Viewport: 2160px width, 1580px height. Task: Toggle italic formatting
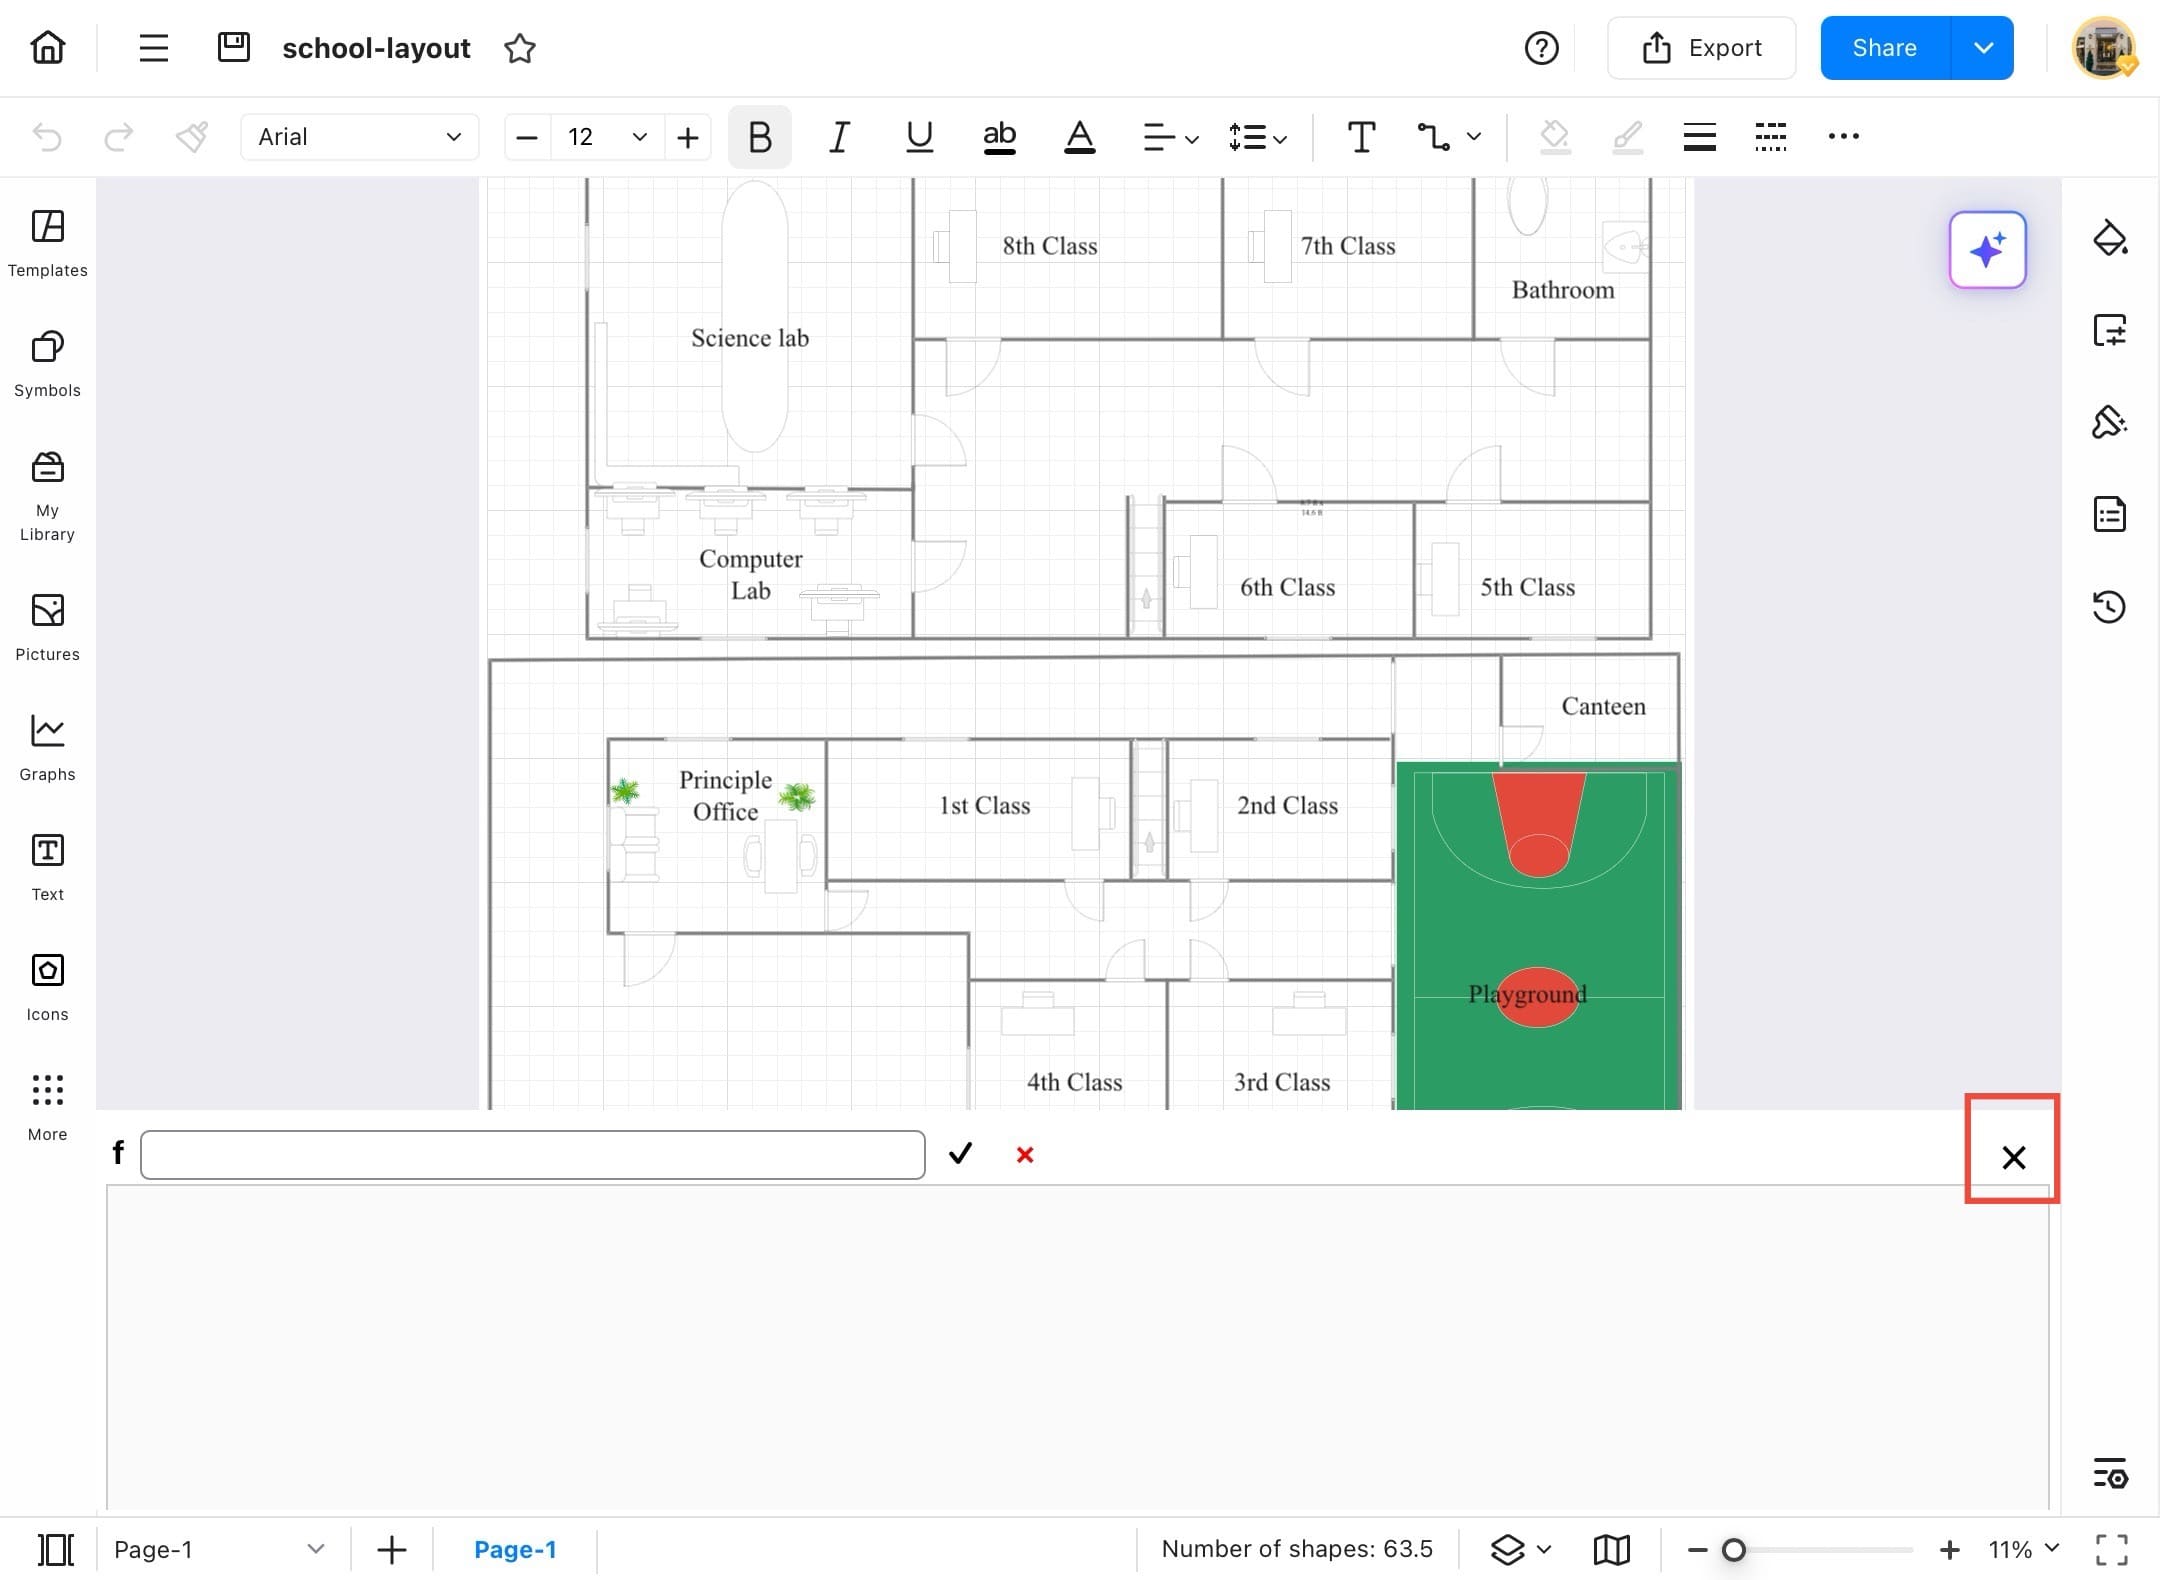coord(839,137)
